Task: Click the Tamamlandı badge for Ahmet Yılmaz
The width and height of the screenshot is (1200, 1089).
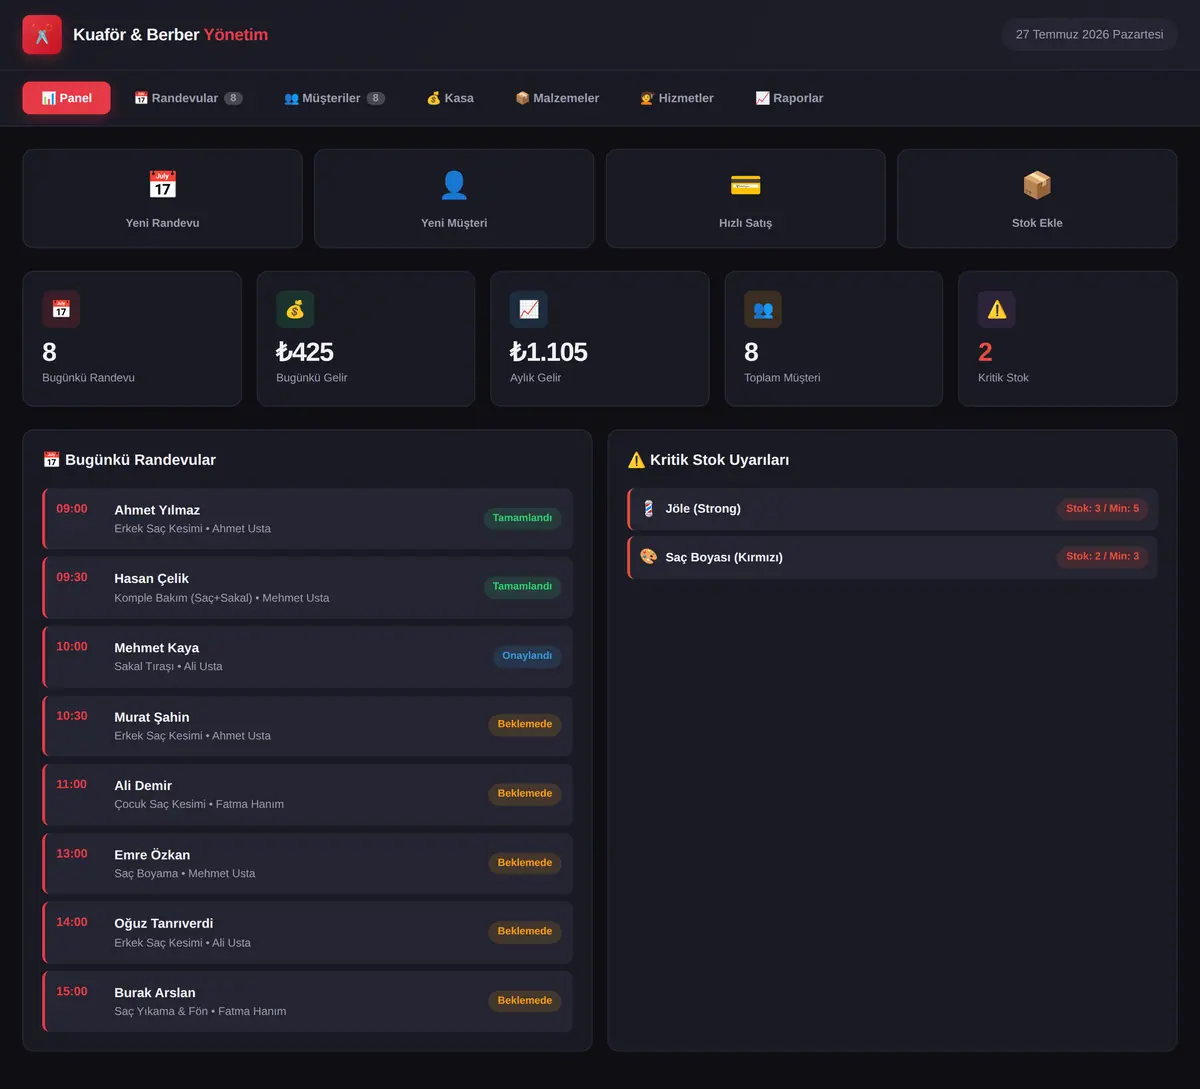Action: pos(522,518)
